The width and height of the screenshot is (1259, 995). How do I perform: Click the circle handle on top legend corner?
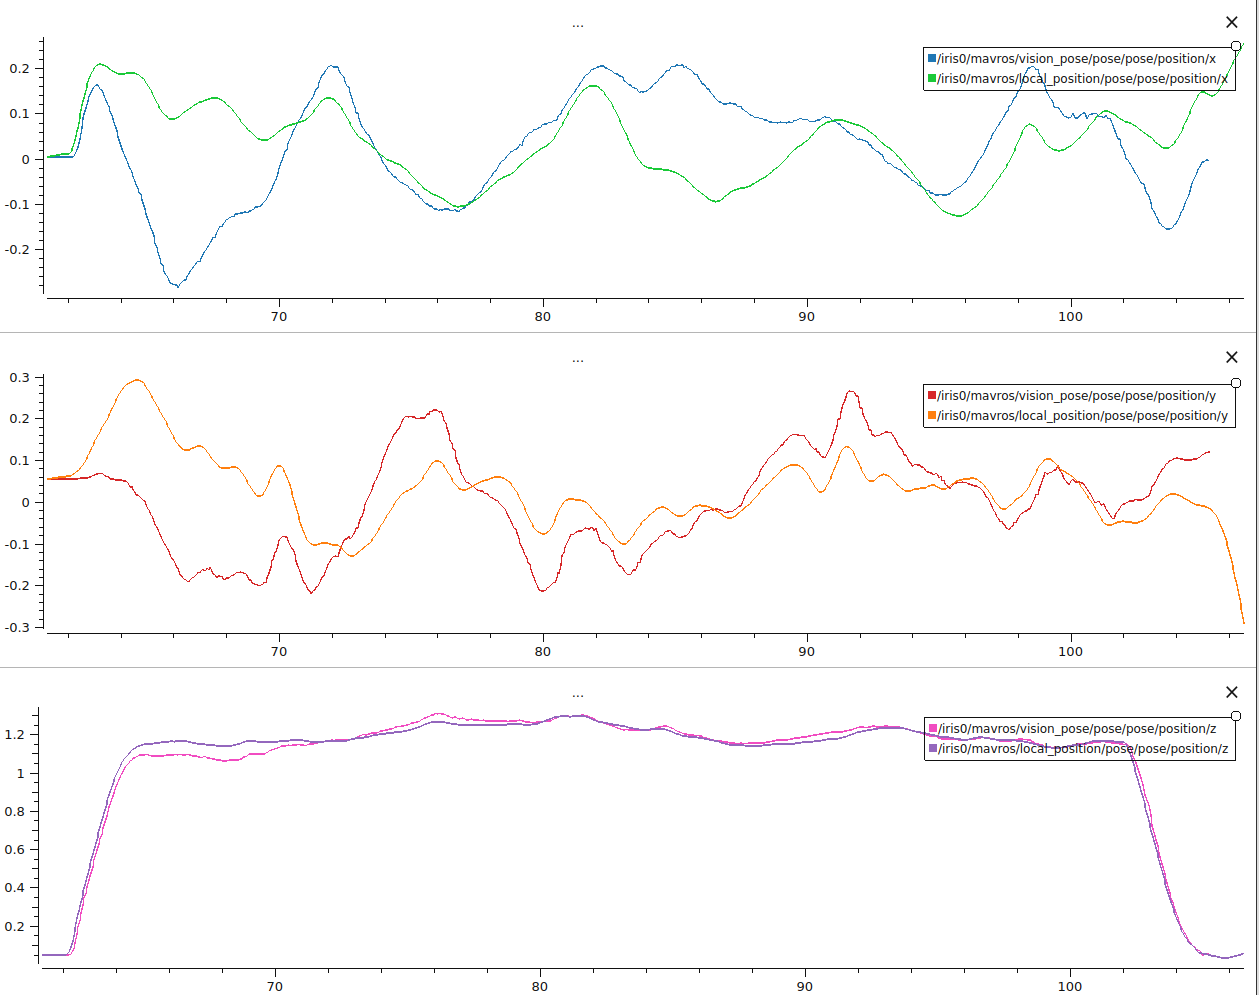click(x=1236, y=46)
